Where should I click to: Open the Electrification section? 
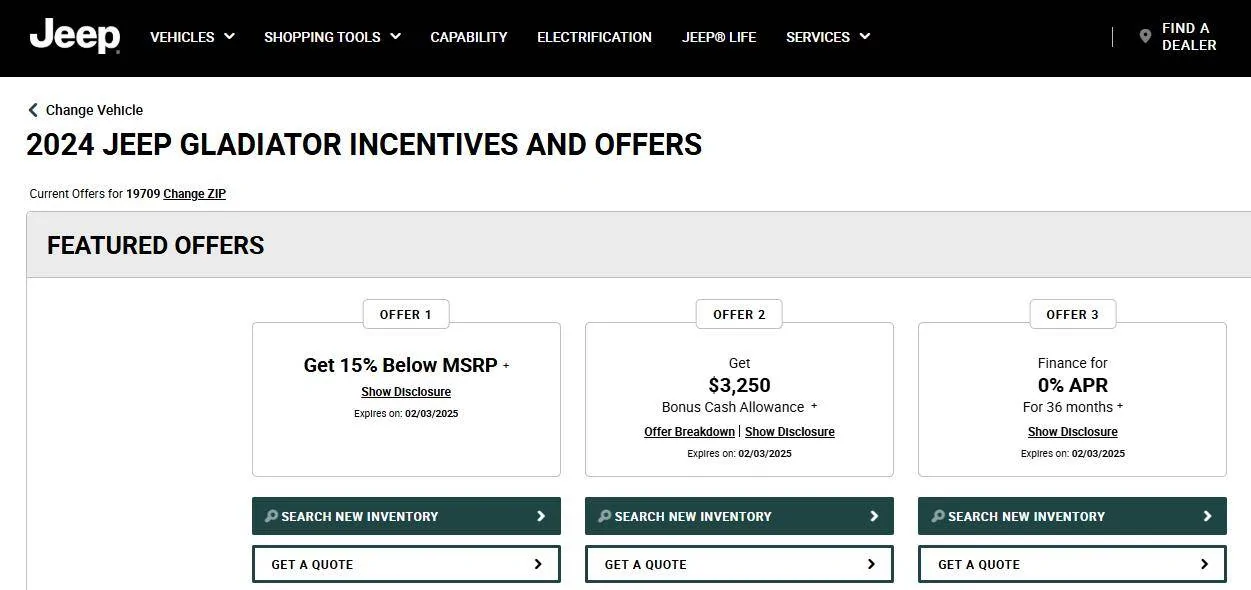(x=594, y=37)
